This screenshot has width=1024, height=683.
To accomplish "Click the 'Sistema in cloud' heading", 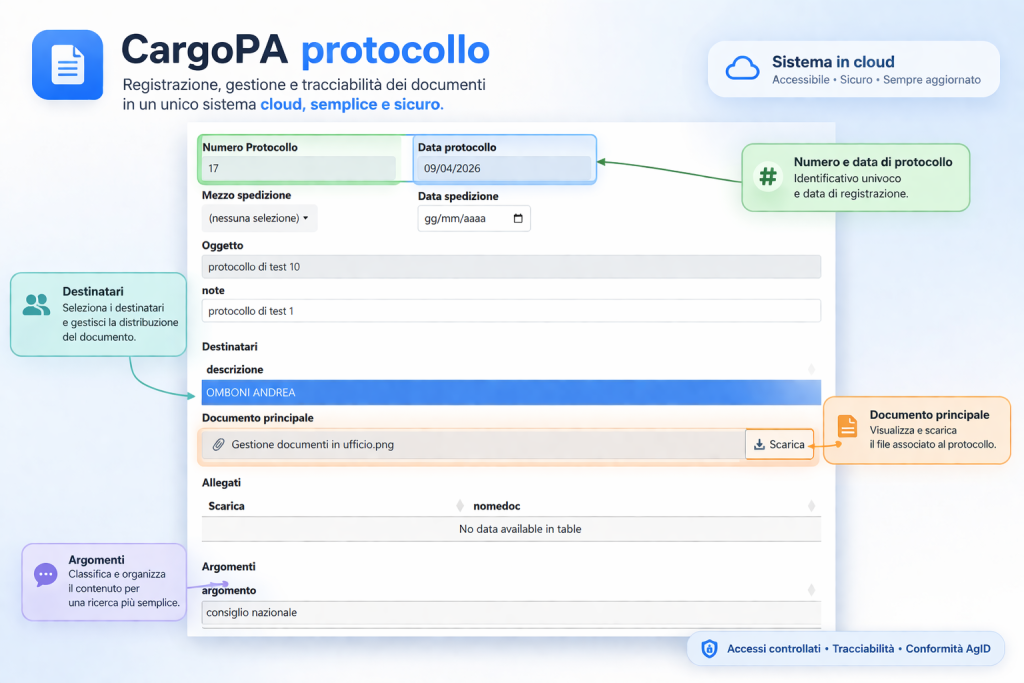I will (x=833, y=62).
